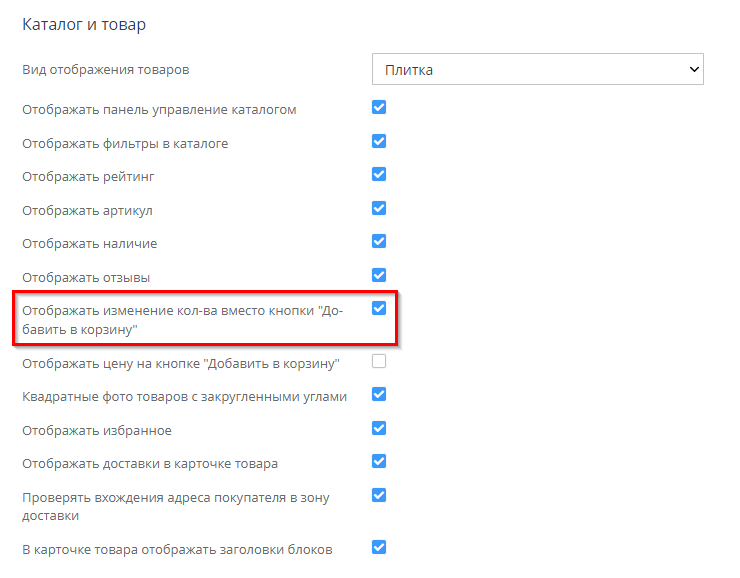Click the 'Отображать артикул' label text
740x578 pixels.
[87, 211]
